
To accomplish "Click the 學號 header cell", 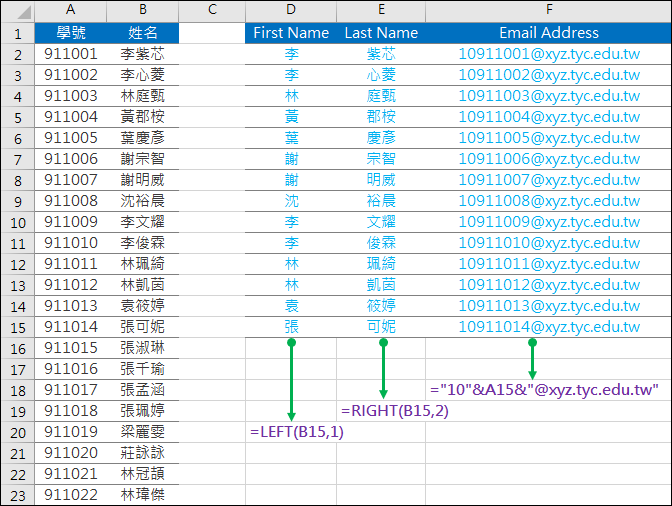I will (x=70, y=33).
